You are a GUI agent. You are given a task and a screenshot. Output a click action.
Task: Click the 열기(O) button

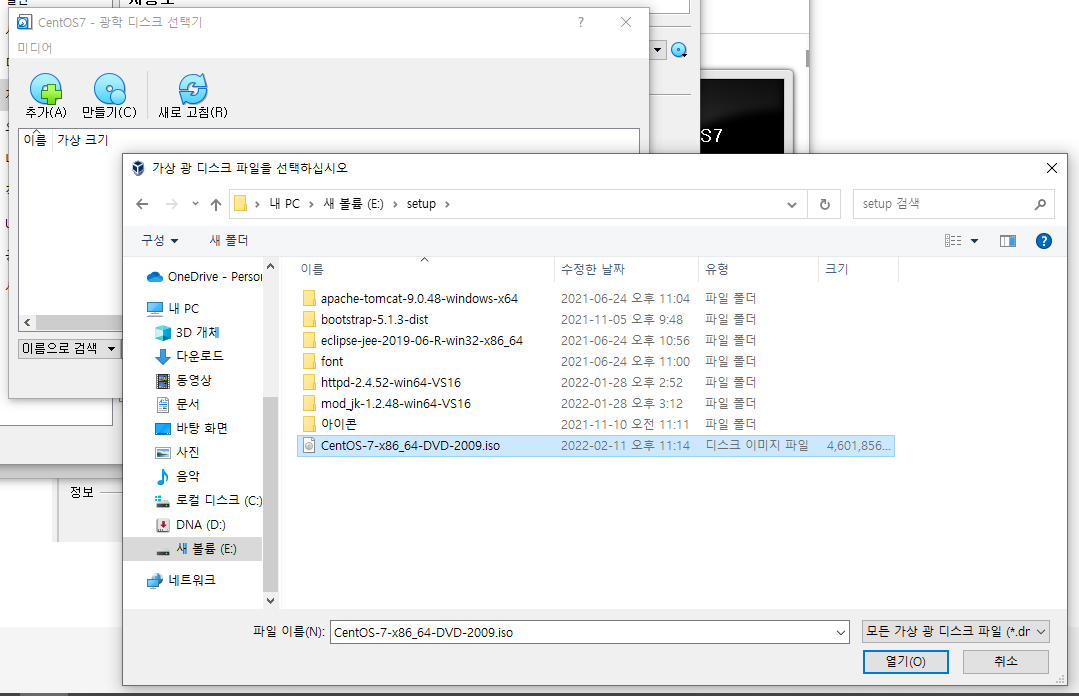(905, 661)
